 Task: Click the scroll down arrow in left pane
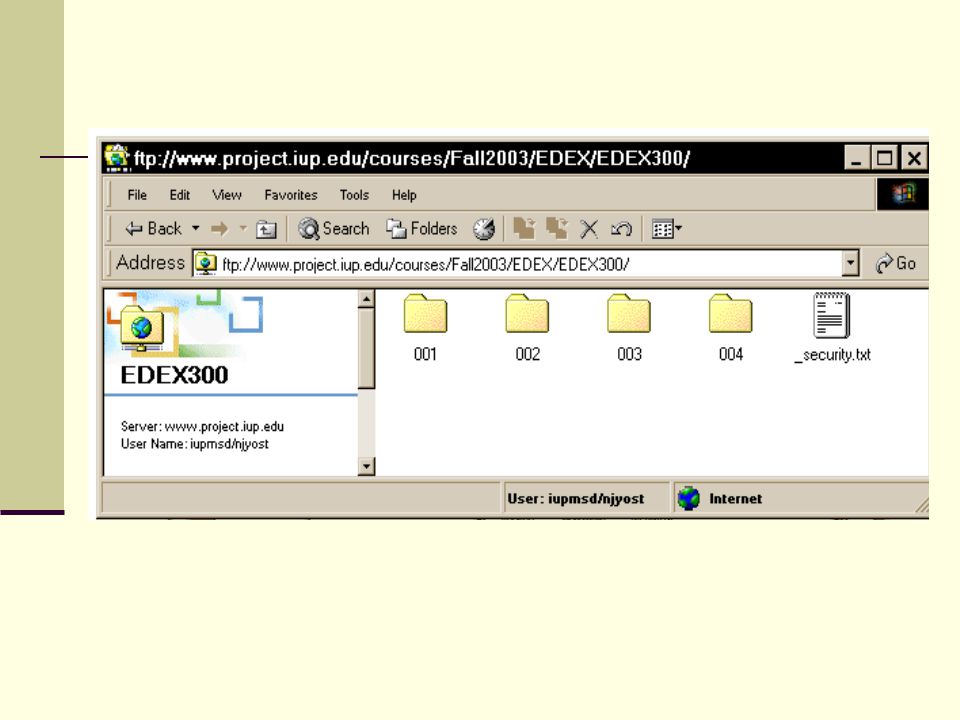click(x=366, y=467)
